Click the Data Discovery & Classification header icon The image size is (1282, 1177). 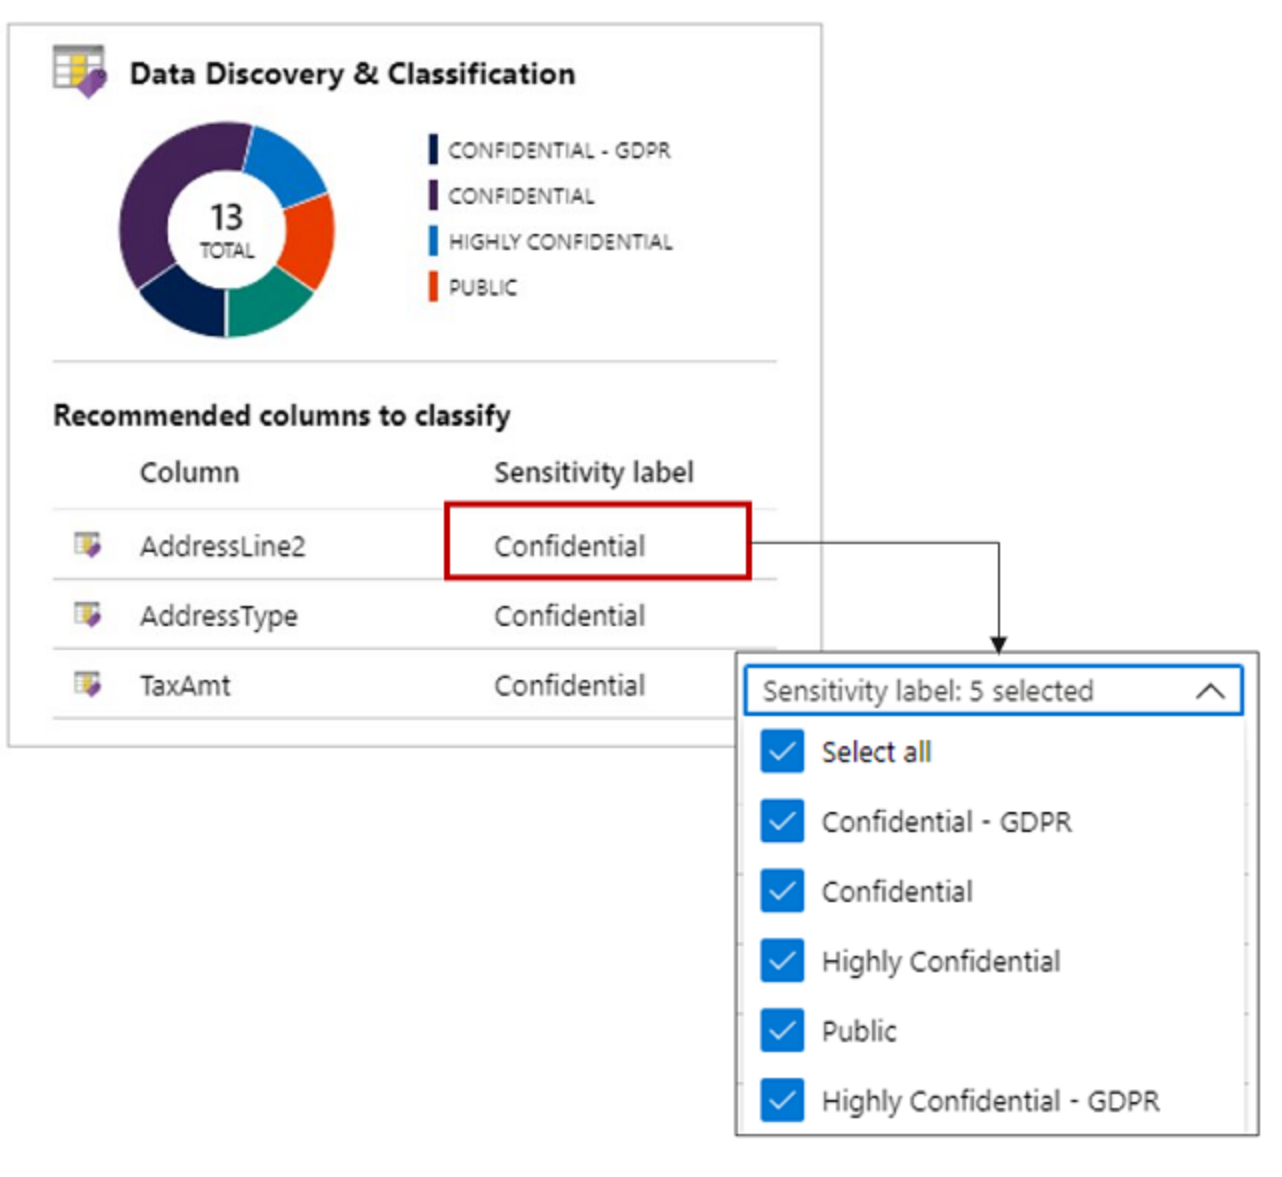pyautogui.click(x=79, y=71)
